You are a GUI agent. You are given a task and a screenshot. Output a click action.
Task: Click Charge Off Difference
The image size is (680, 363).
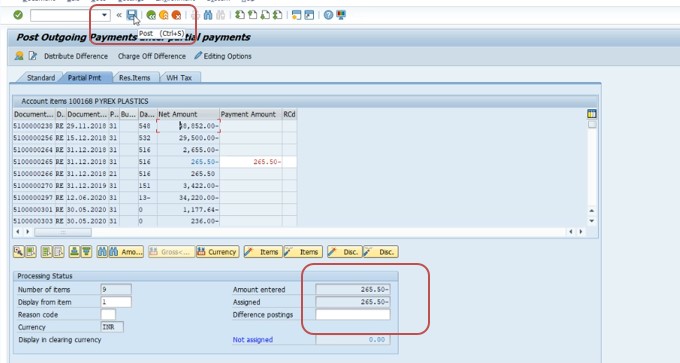click(x=152, y=56)
